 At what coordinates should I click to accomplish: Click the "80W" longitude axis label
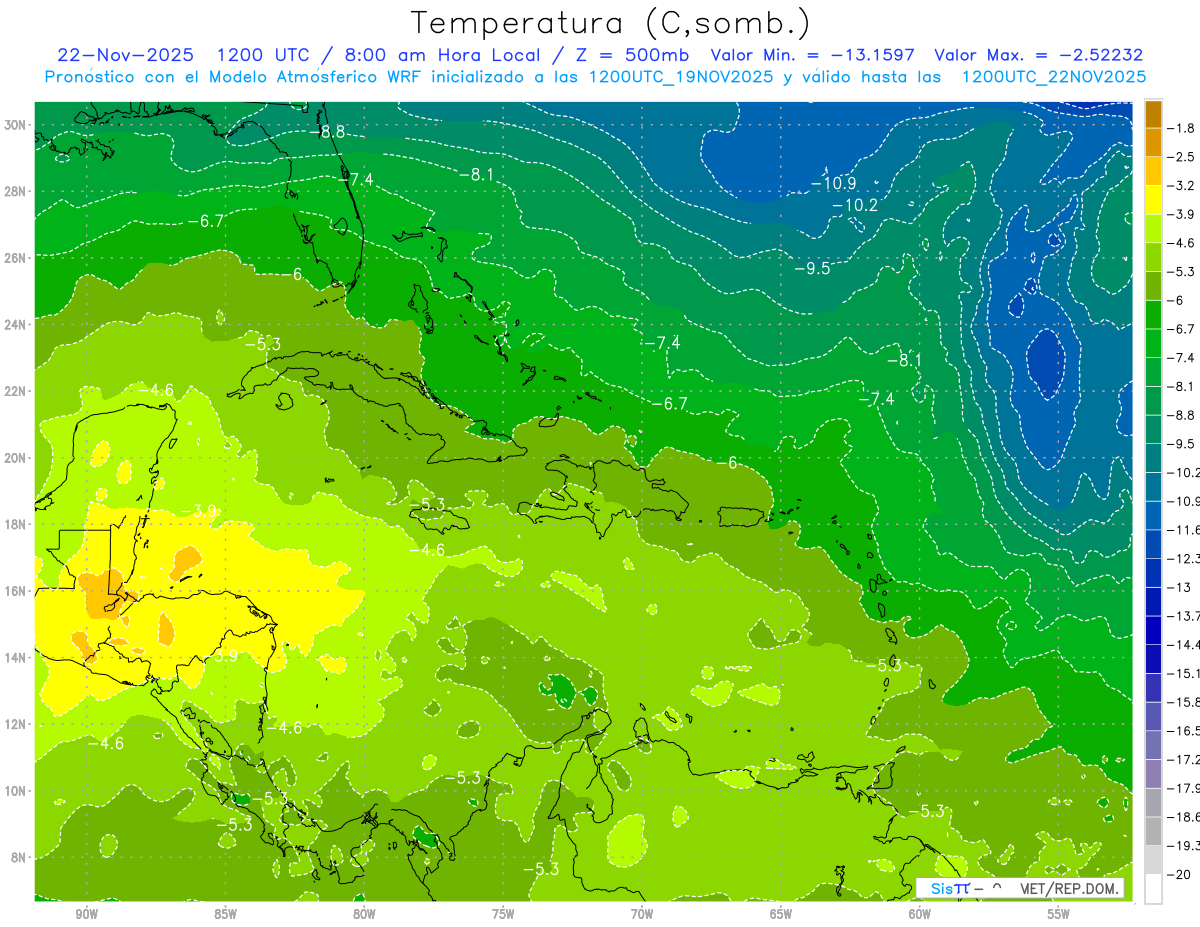364,914
